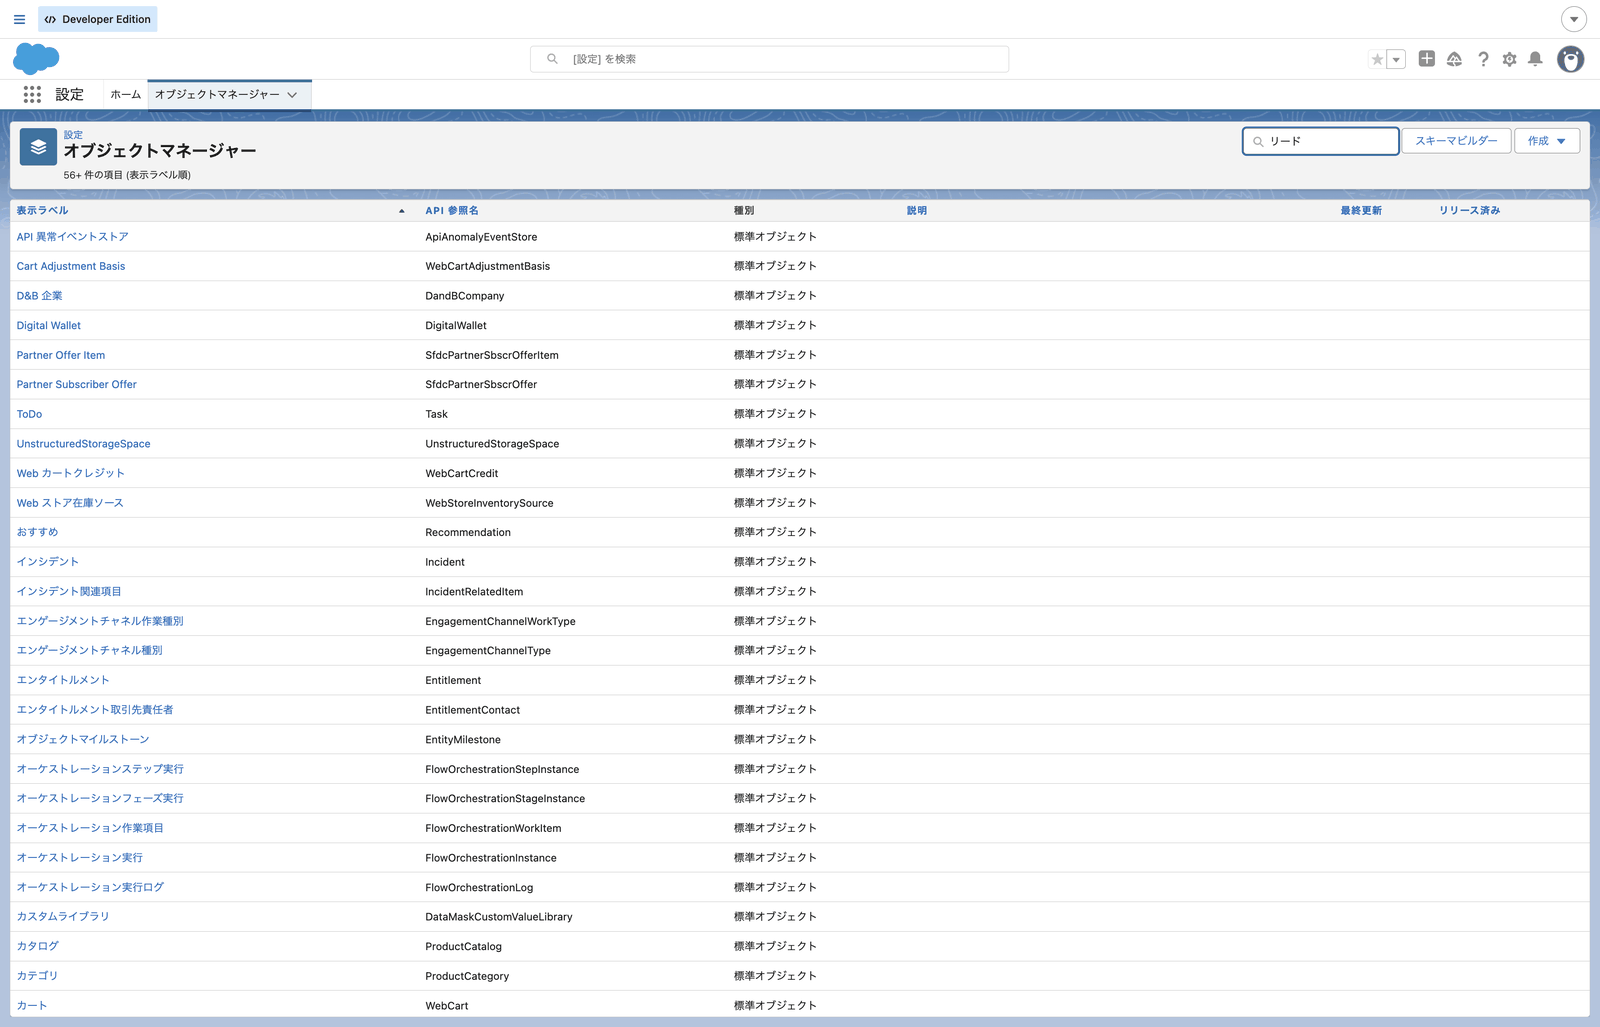Open the おすすめ object link
Image resolution: width=1600 pixels, height=1027 pixels.
[x=37, y=532]
